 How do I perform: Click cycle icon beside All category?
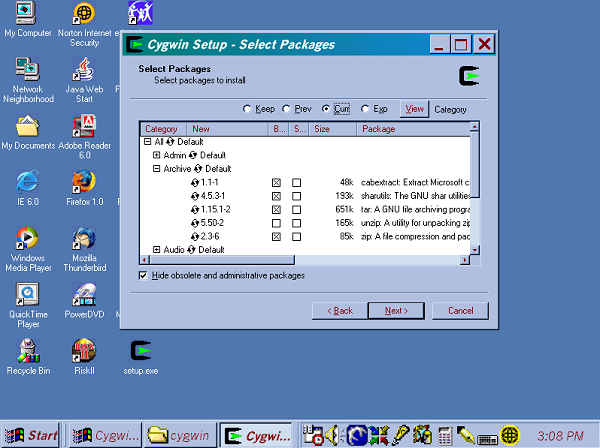(170, 142)
